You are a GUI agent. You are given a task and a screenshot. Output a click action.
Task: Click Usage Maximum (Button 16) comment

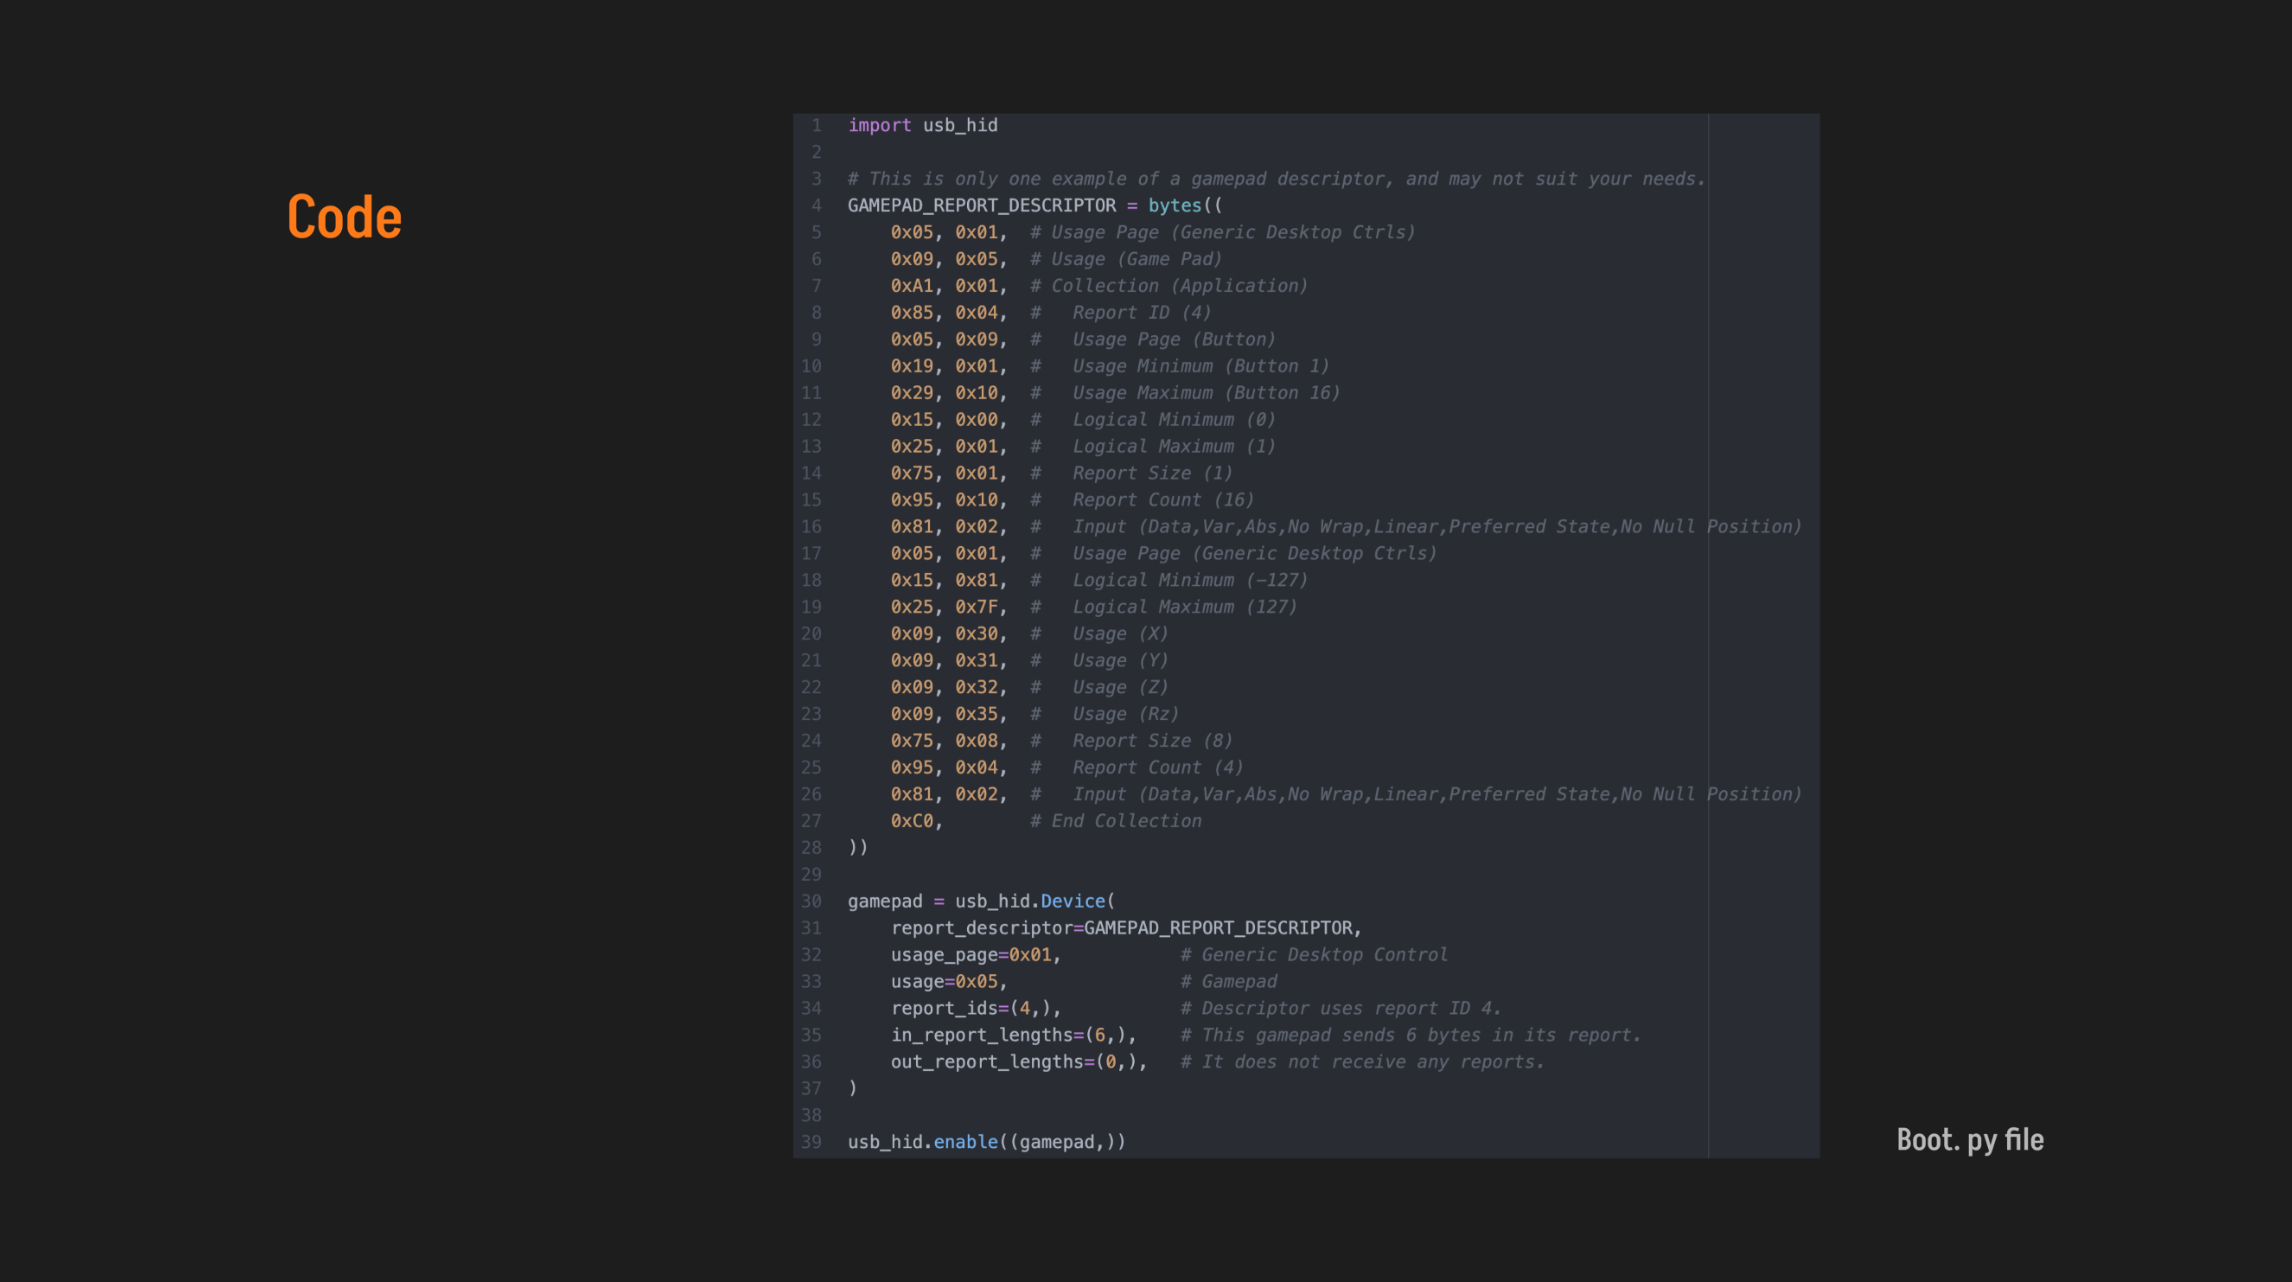(x=1205, y=393)
